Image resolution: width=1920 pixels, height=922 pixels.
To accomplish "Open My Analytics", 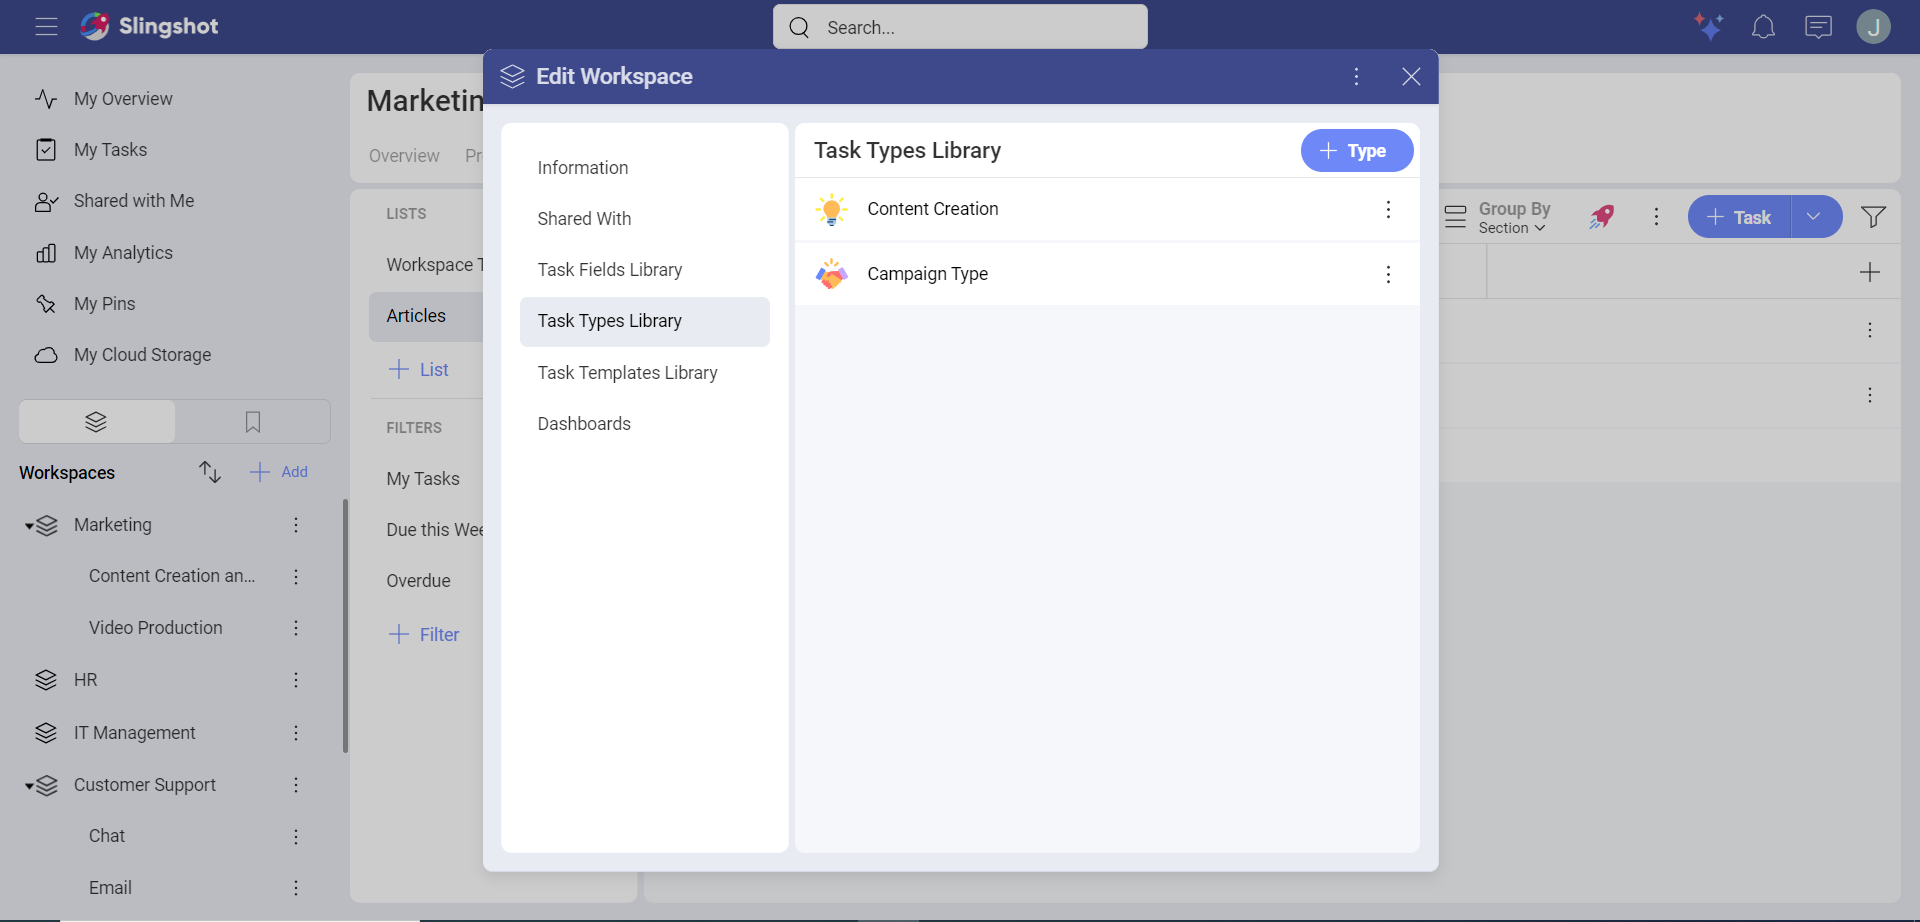I will (123, 253).
